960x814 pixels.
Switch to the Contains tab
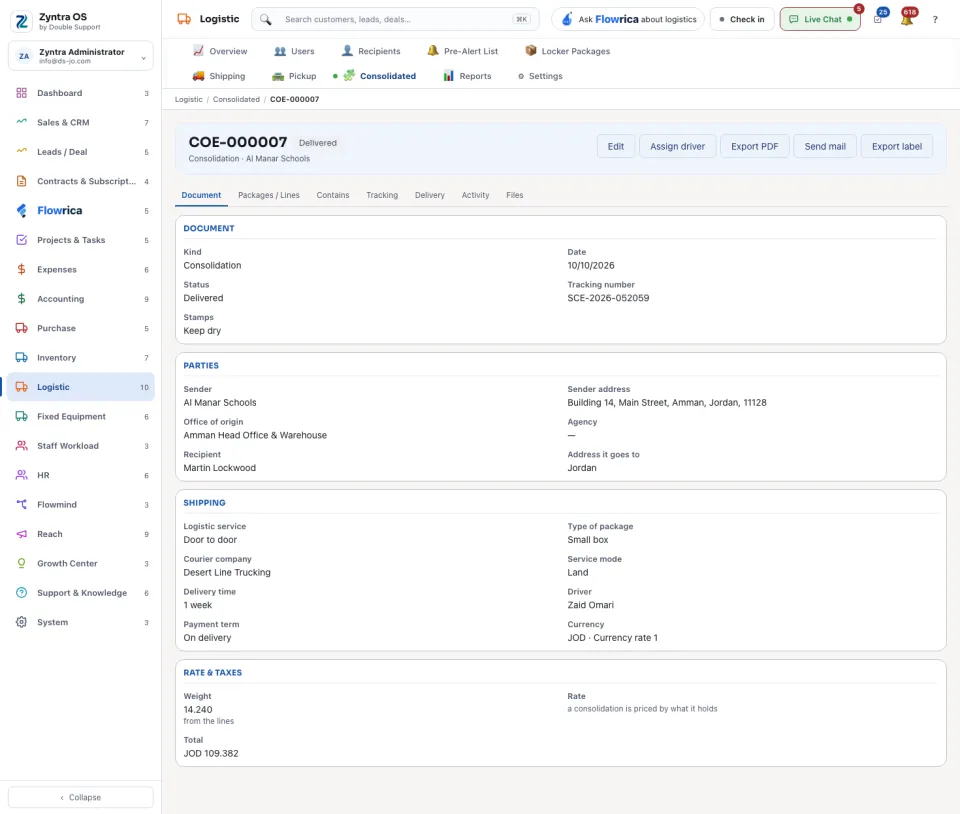pos(333,195)
